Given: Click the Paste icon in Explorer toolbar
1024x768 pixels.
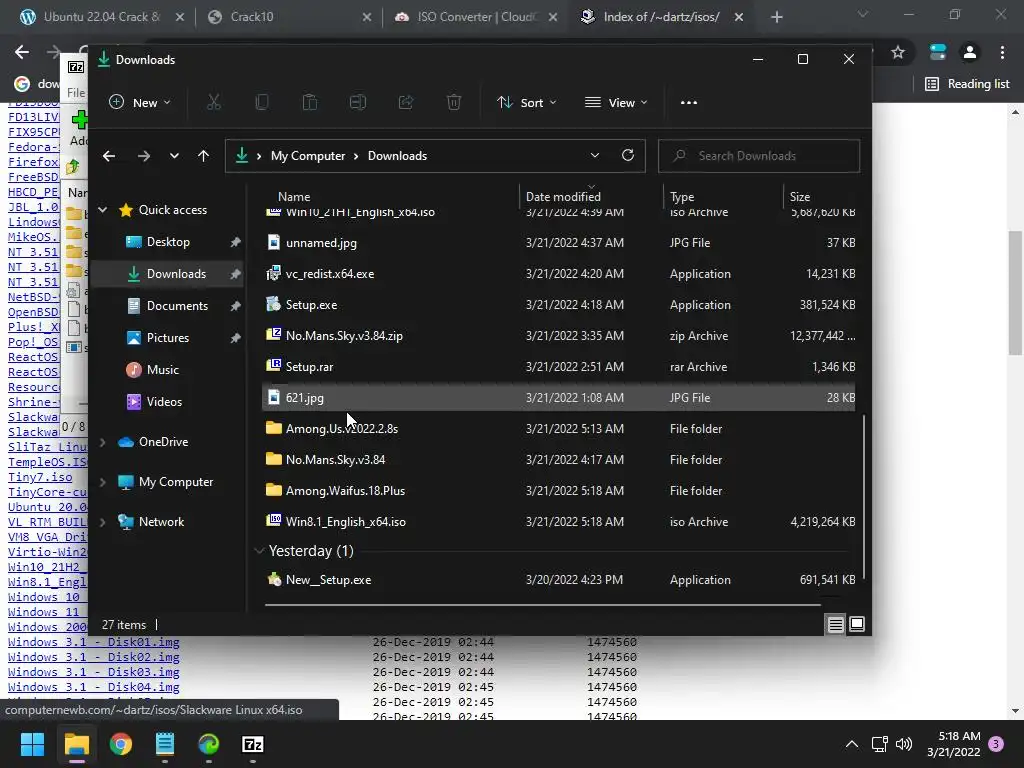Looking at the screenshot, I should click(x=310, y=102).
